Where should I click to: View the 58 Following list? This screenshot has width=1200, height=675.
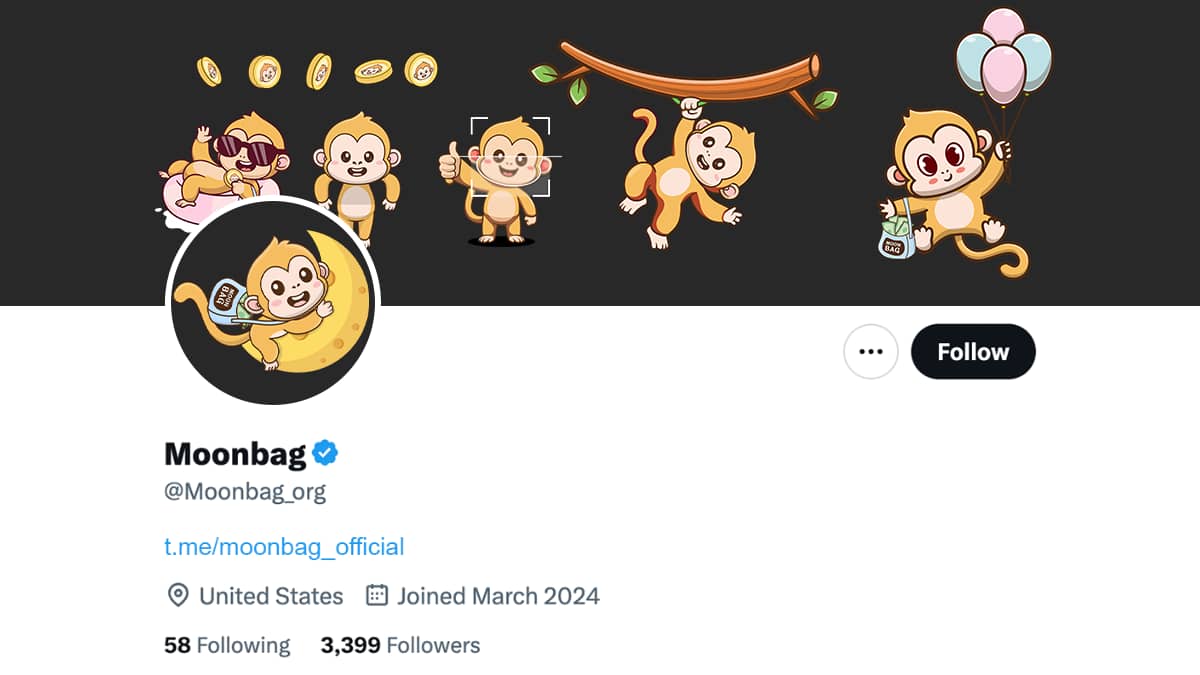pyautogui.click(x=227, y=645)
